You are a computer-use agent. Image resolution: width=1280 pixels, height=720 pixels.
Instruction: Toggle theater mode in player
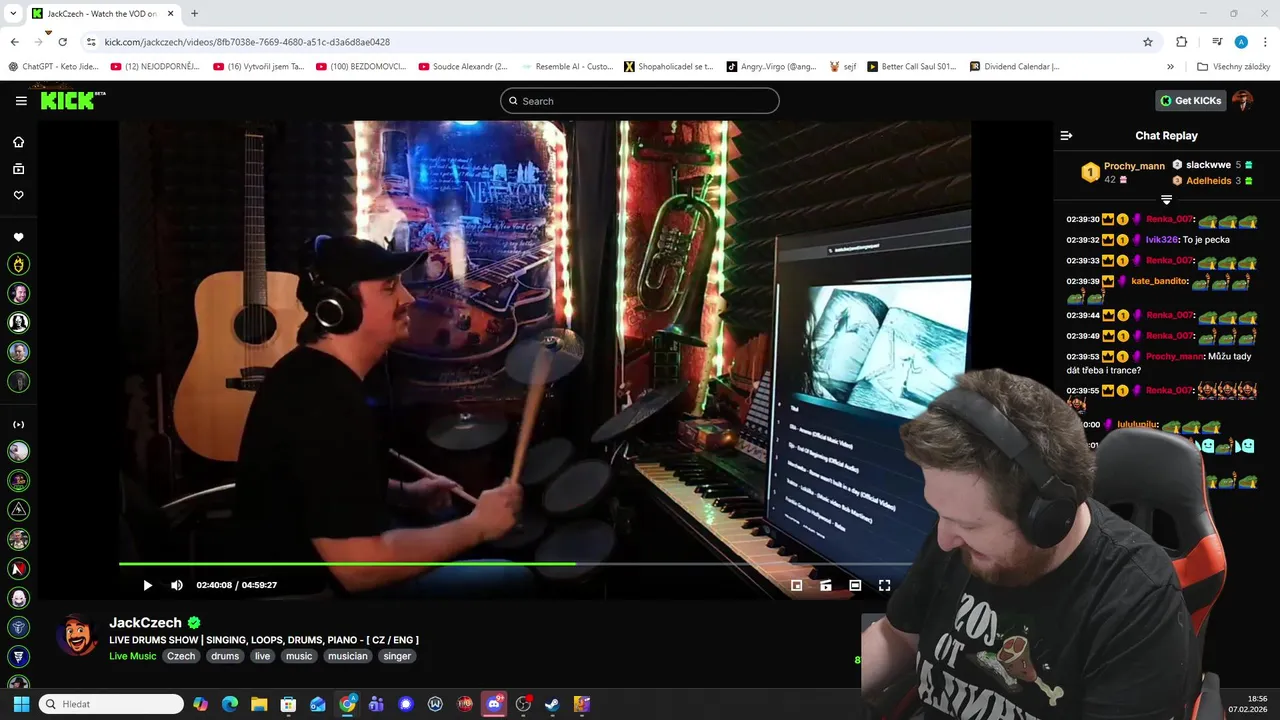click(x=855, y=585)
